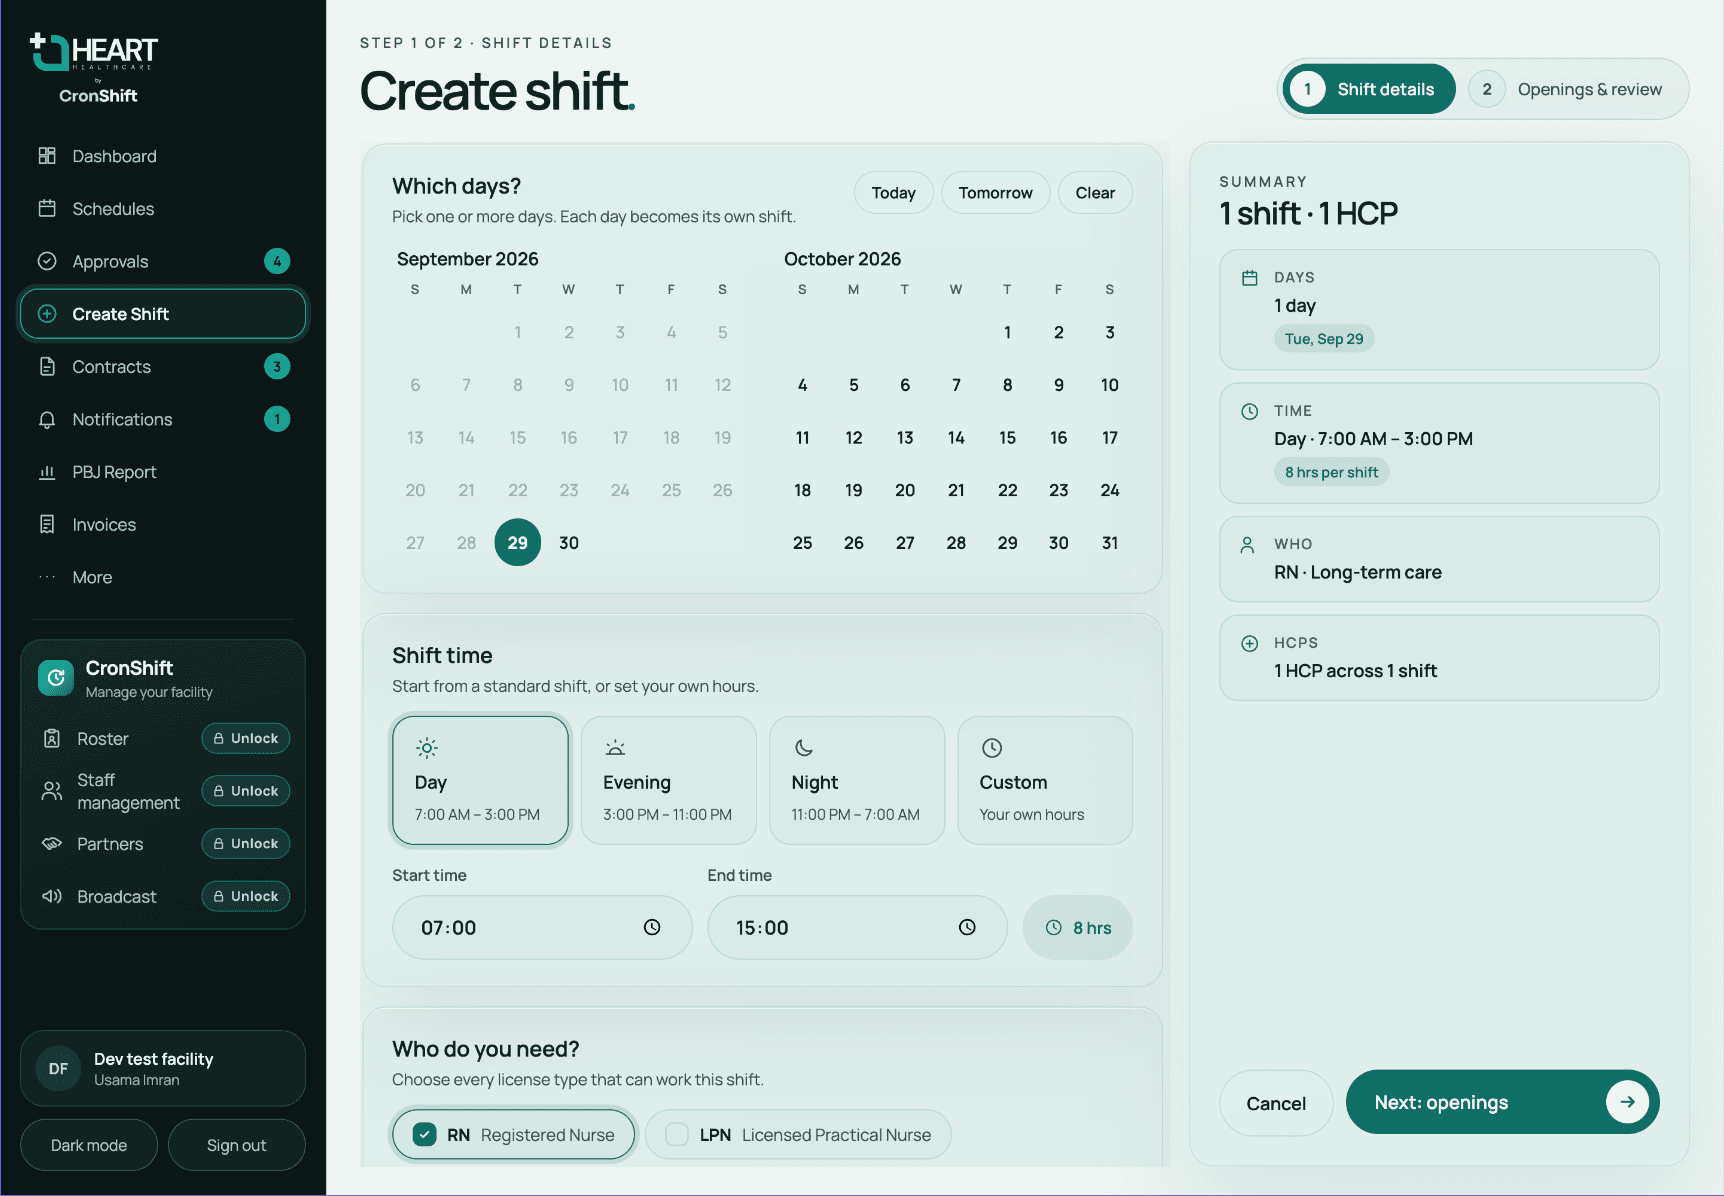The height and width of the screenshot is (1196, 1724).
Task: Select October 1 on the calendar
Action: [1007, 332]
